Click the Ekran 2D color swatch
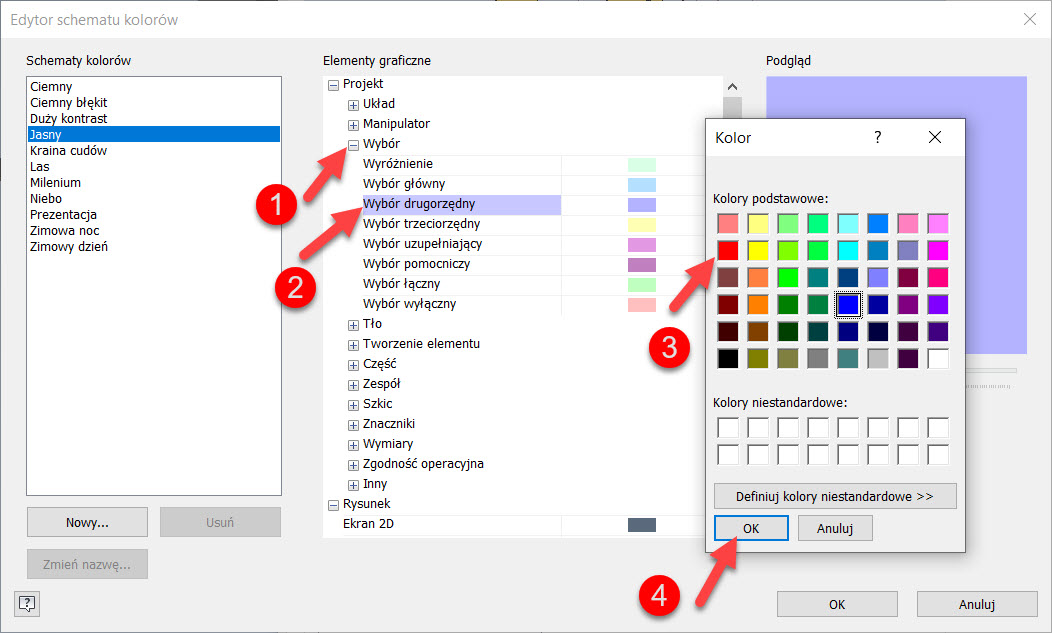This screenshot has height=633, width=1052. (641, 524)
